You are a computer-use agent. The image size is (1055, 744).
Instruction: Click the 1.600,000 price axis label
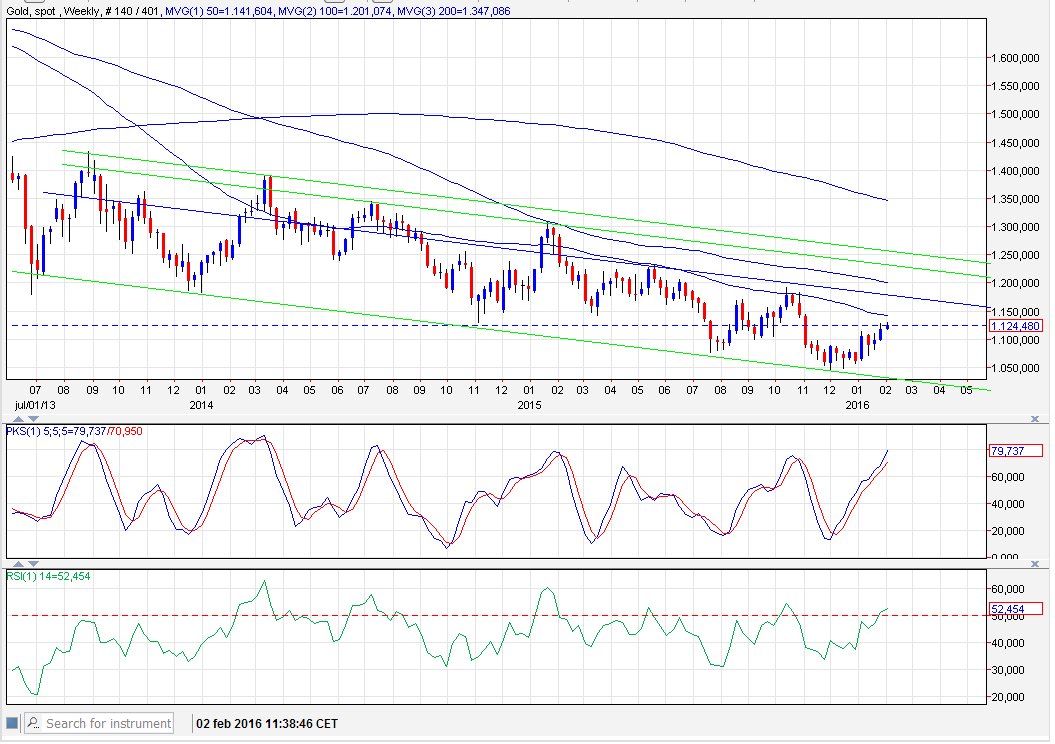pos(1015,59)
